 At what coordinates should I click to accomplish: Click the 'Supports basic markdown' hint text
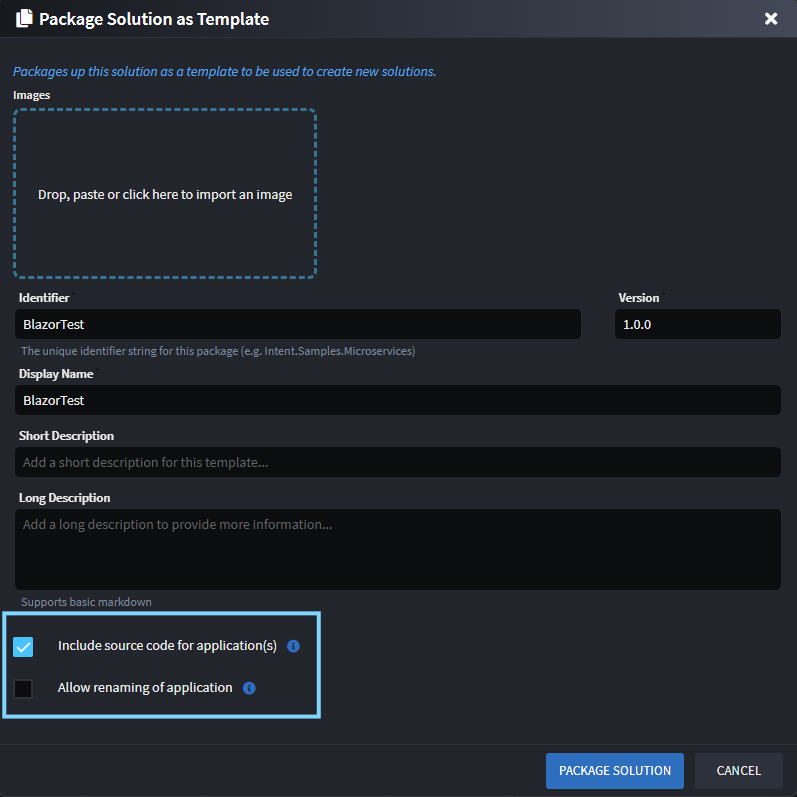pyautogui.click(x=86, y=602)
